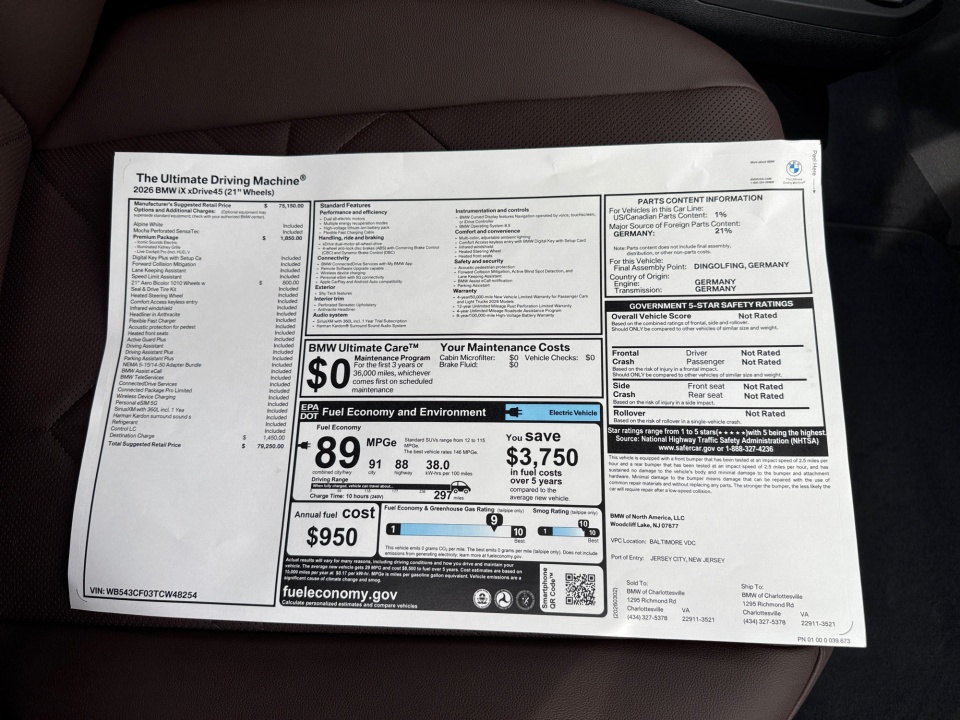The height and width of the screenshot is (720, 960).
Task: Click the DOT triskelion seal icon
Action: coord(504,597)
